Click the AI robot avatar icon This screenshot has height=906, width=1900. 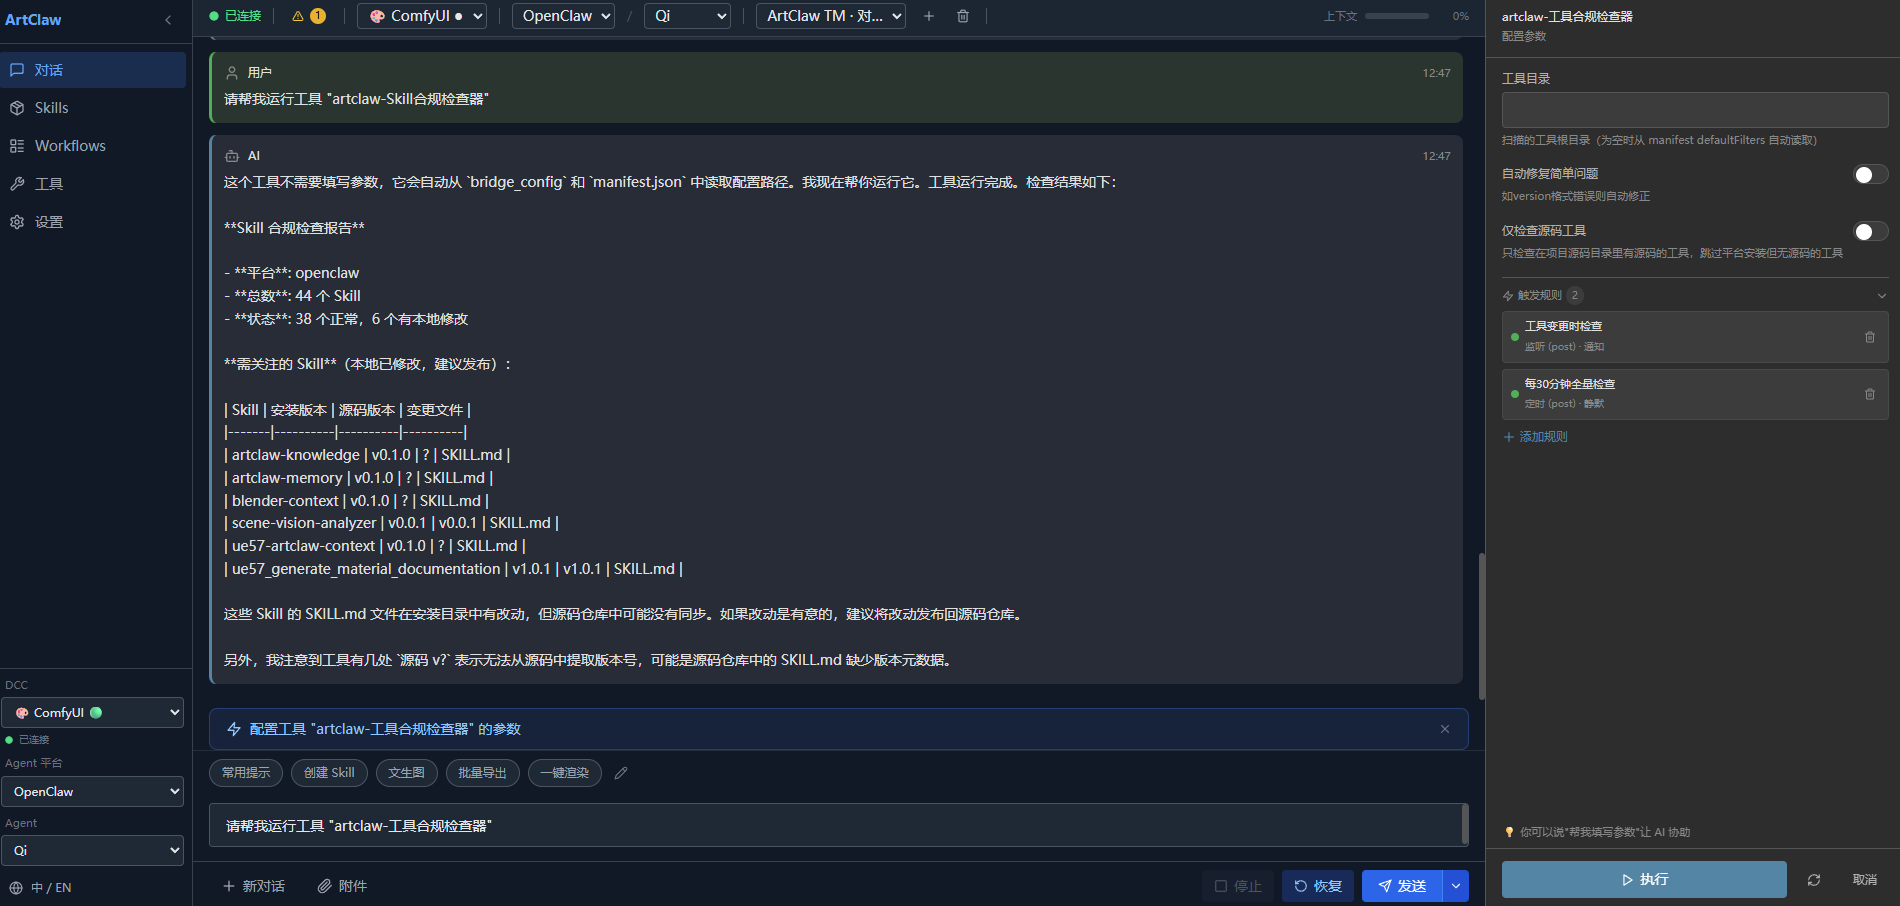pyautogui.click(x=232, y=156)
